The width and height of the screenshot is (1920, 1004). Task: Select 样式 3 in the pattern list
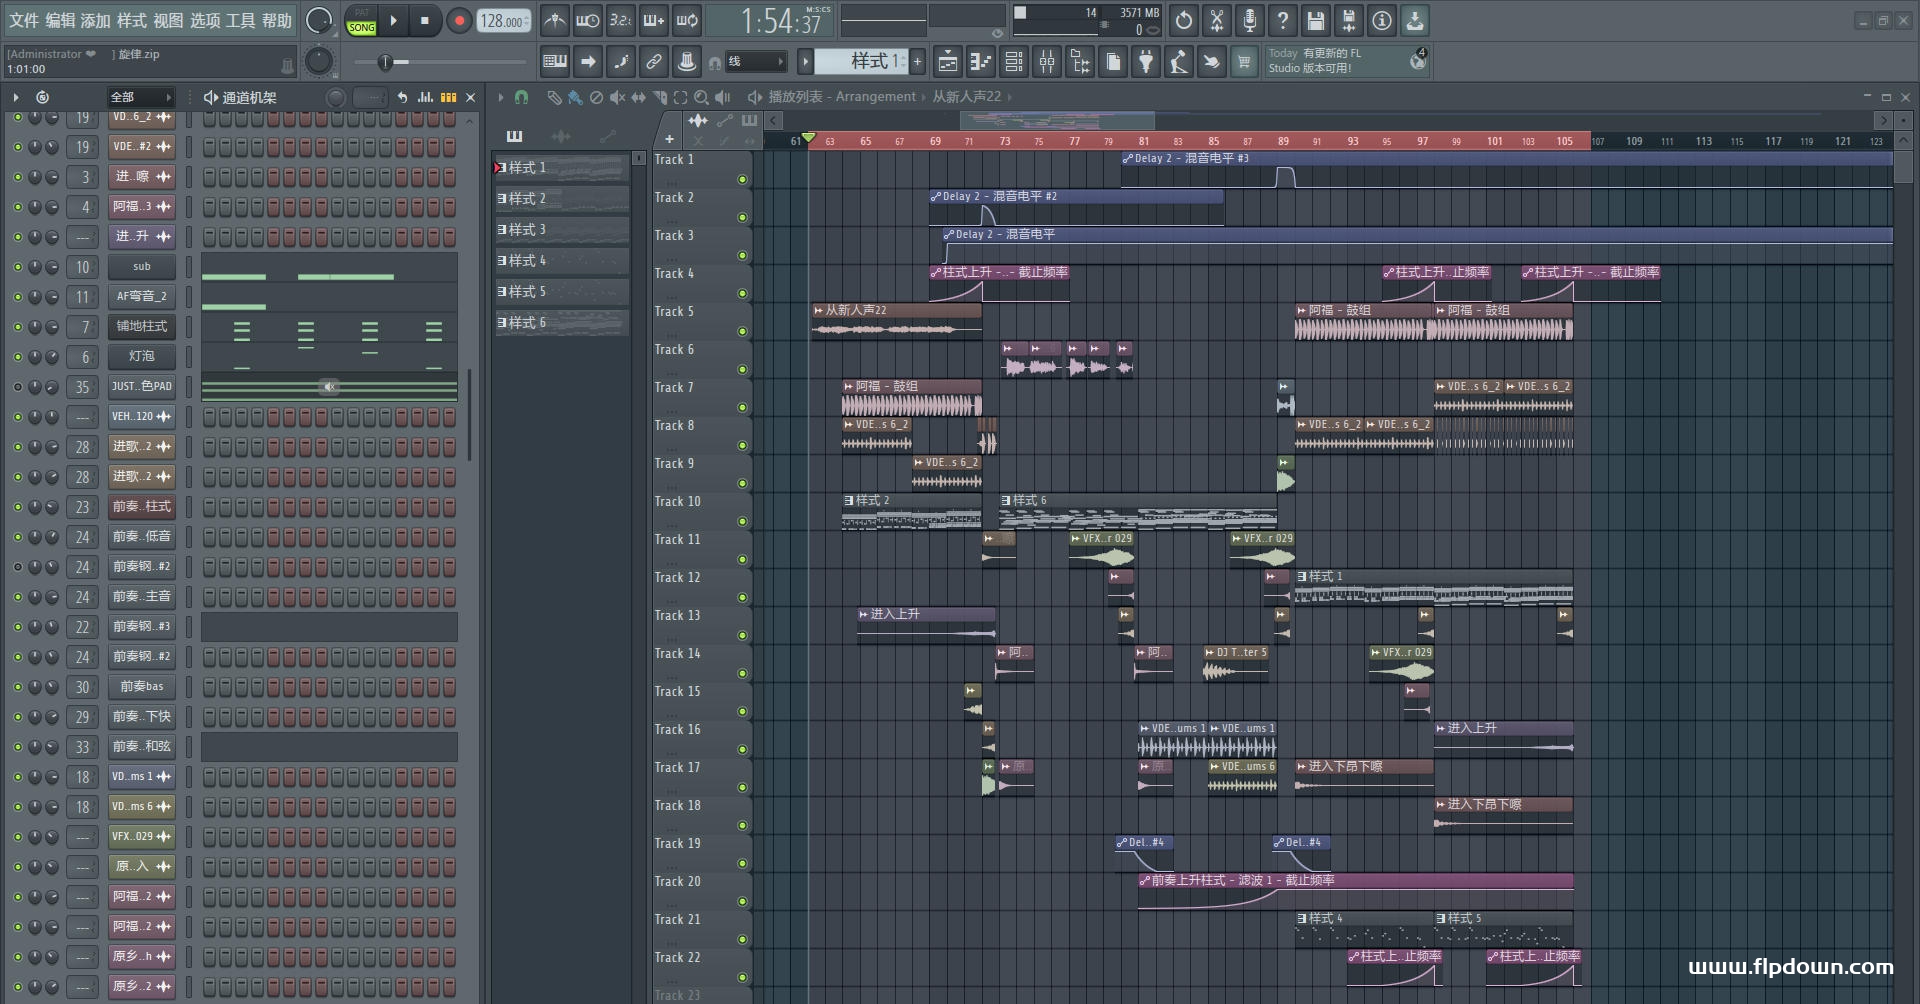click(x=562, y=230)
